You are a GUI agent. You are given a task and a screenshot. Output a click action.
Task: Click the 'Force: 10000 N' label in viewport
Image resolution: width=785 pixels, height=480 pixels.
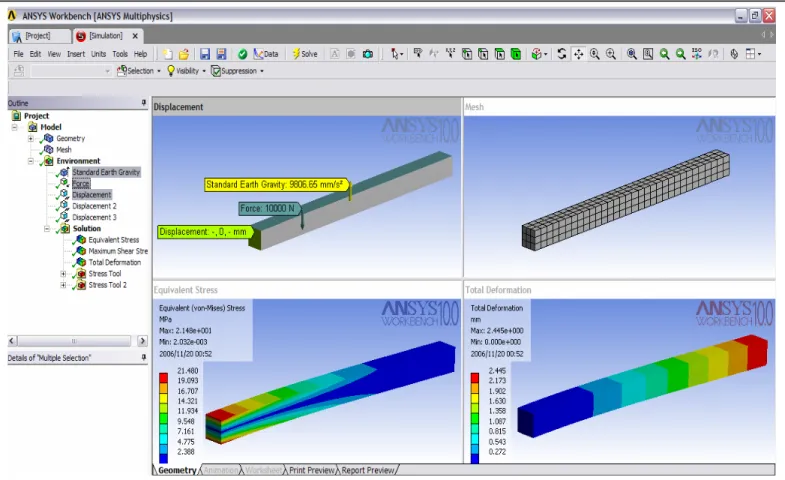point(268,208)
